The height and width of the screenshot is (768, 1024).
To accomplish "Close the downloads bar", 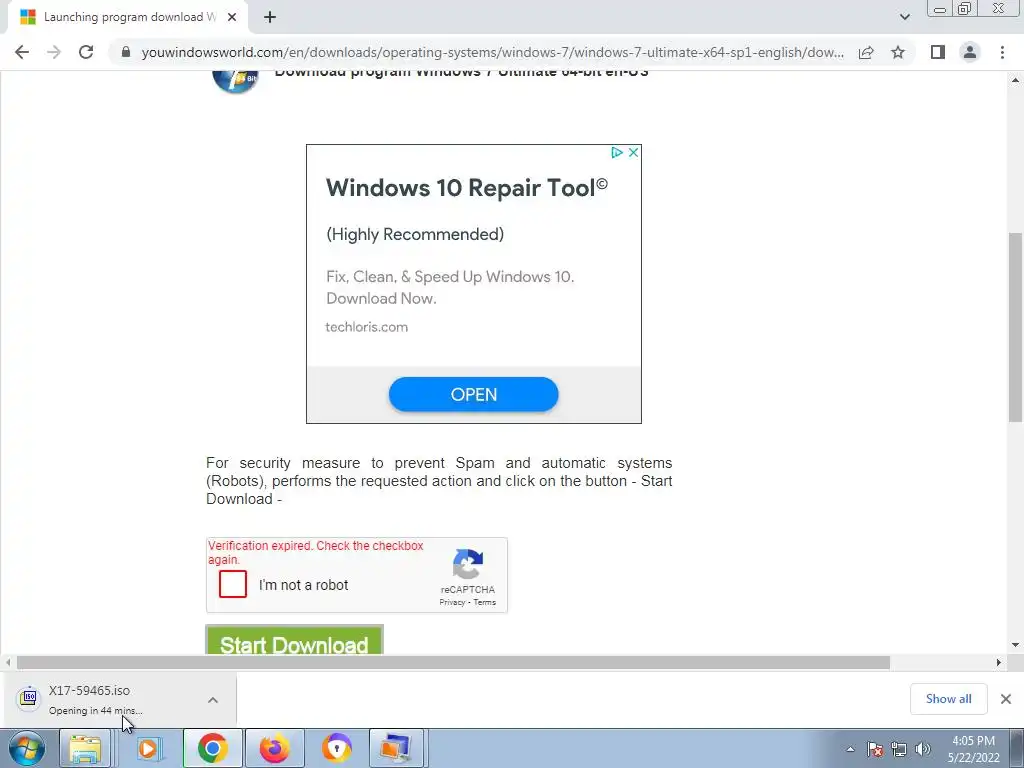I will point(1006,699).
